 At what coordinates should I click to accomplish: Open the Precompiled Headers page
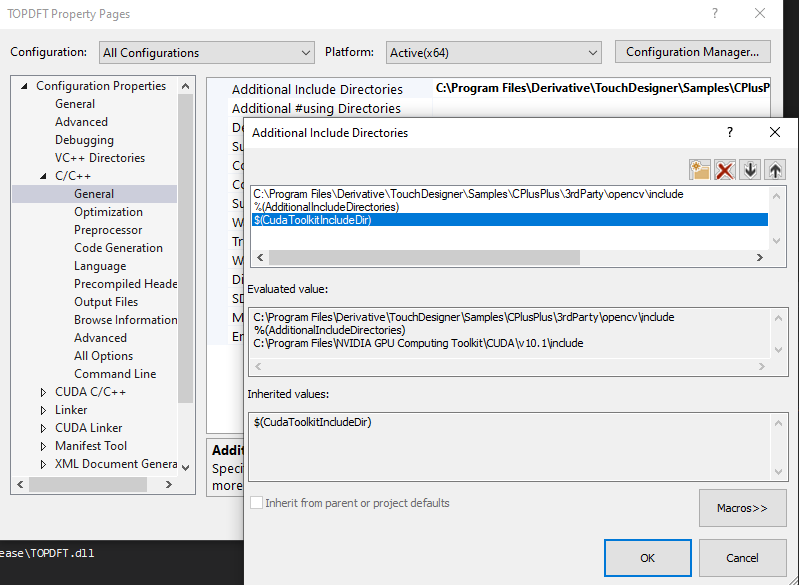(125, 284)
